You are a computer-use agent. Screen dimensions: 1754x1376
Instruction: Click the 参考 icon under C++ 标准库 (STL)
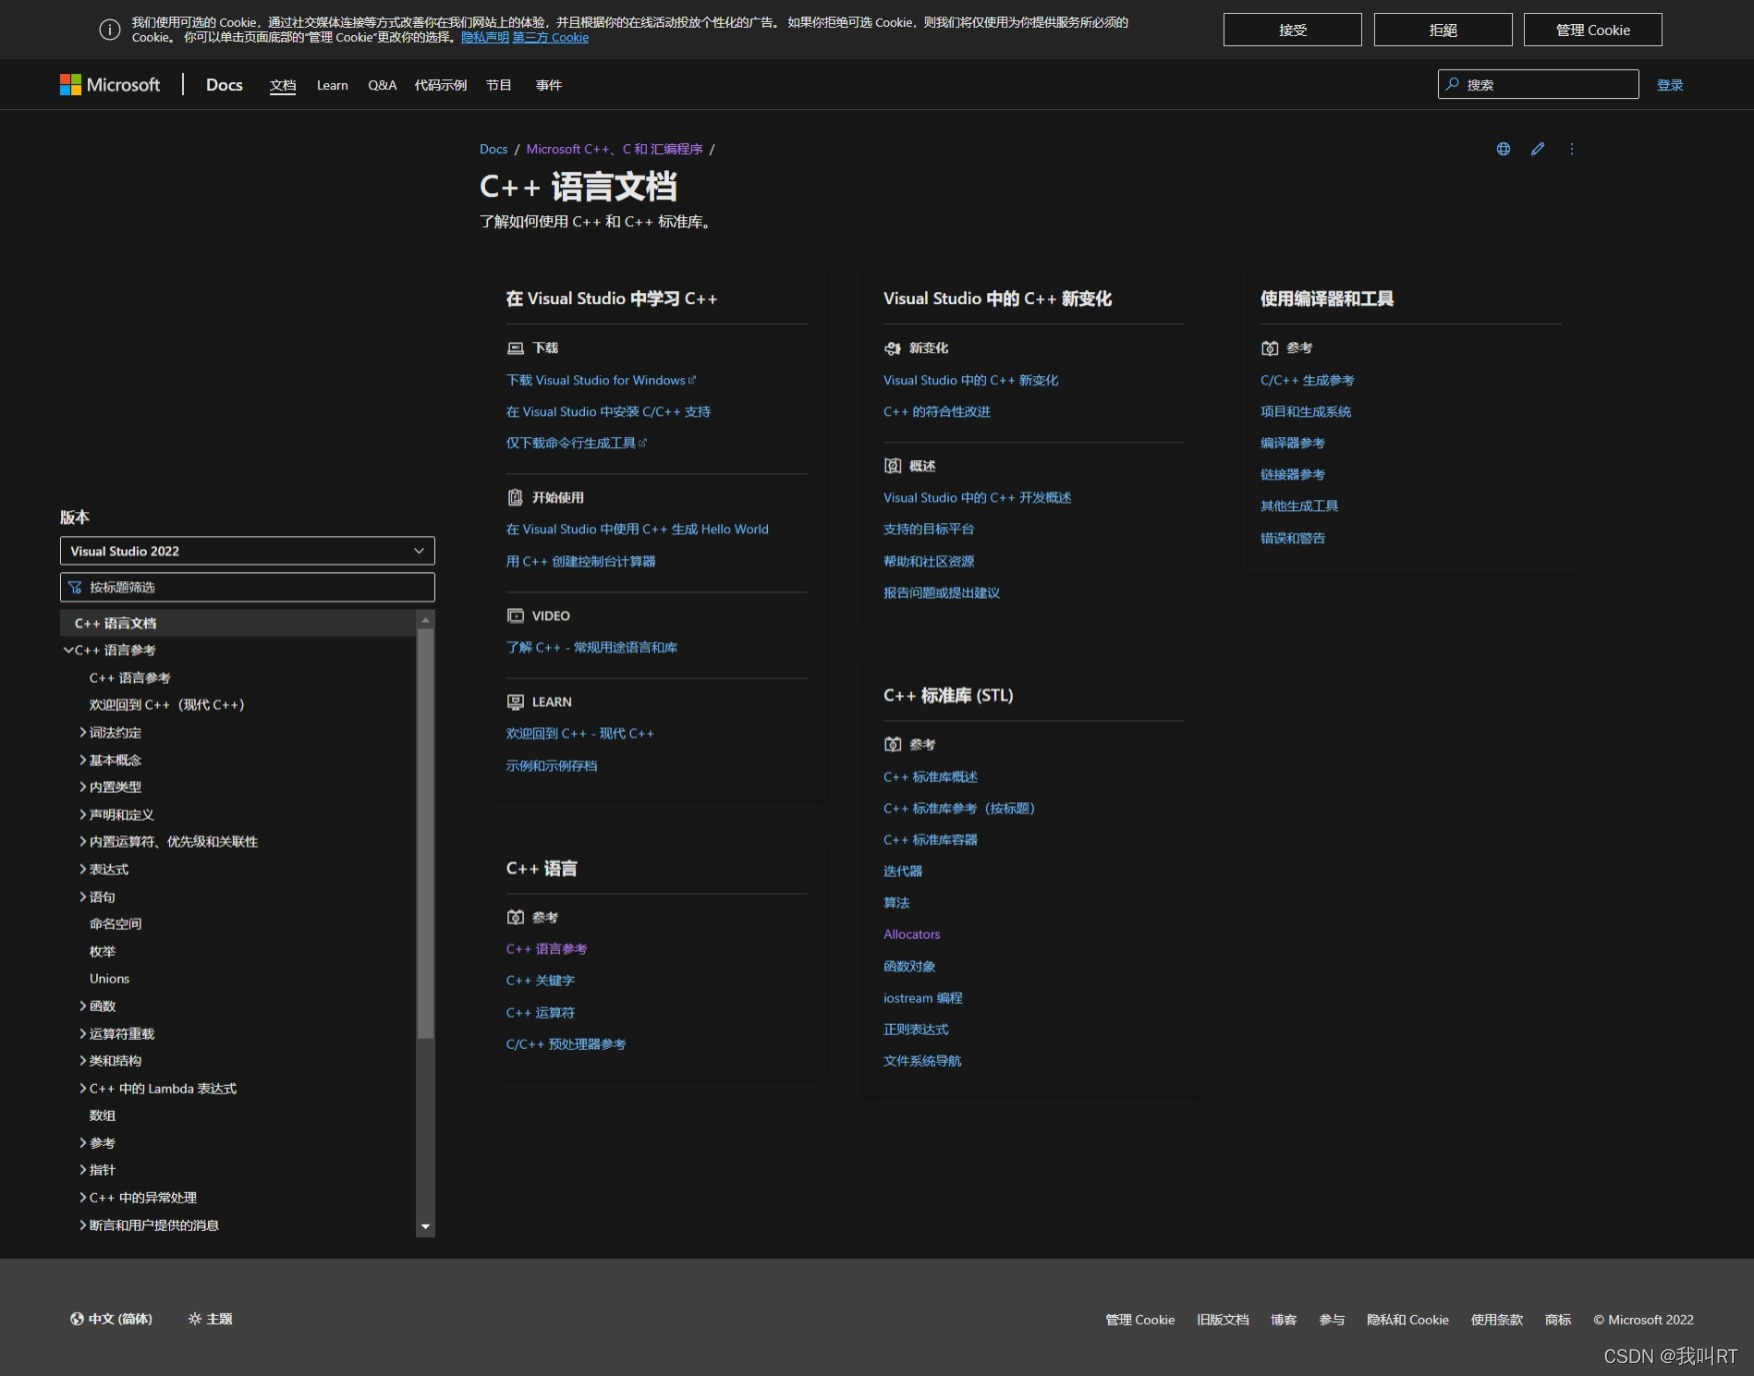coord(892,744)
